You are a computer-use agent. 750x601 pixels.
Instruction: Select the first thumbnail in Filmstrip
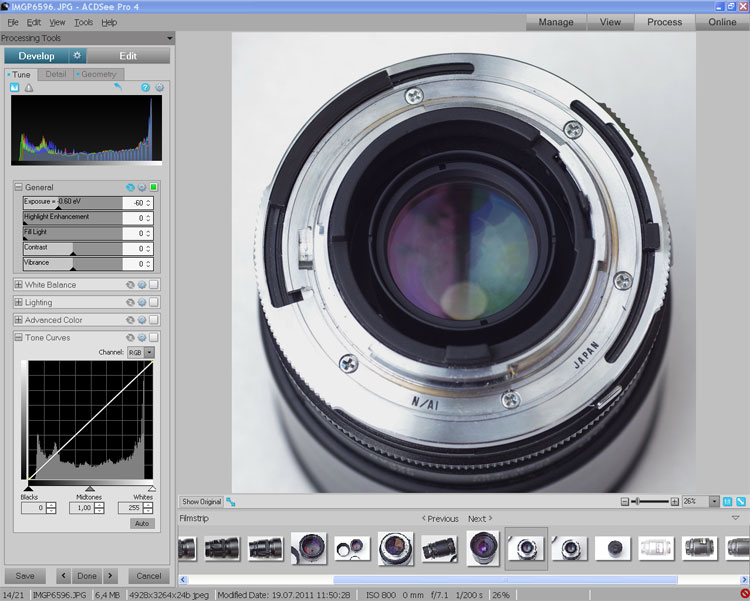pyautogui.click(x=186, y=547)
